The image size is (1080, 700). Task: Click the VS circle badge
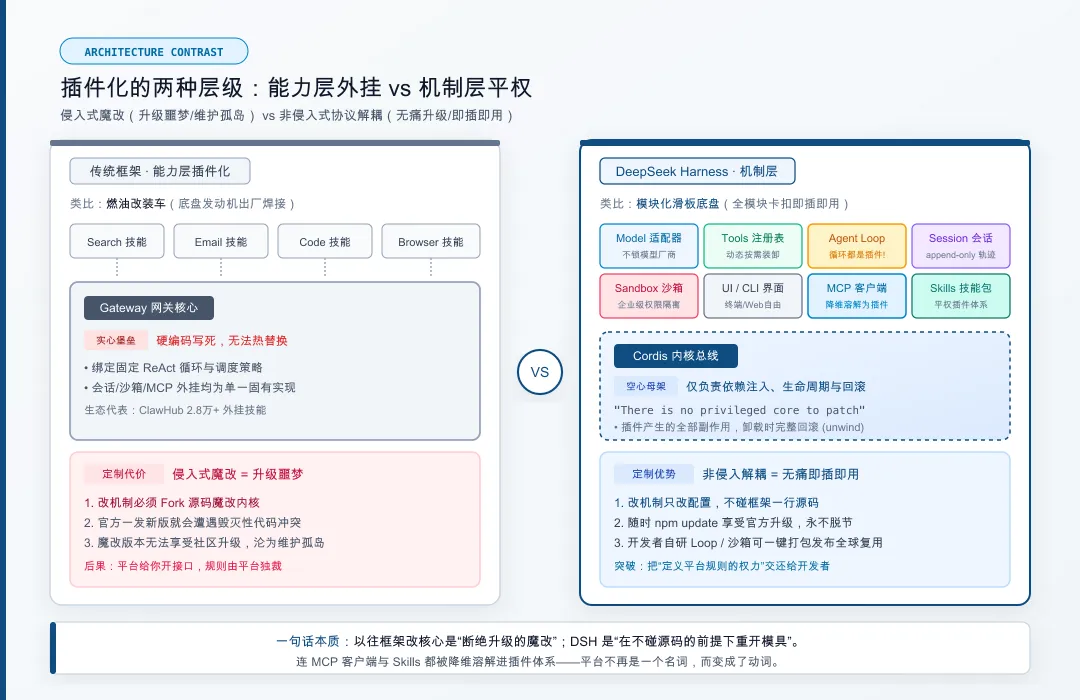tap(540, 372)
